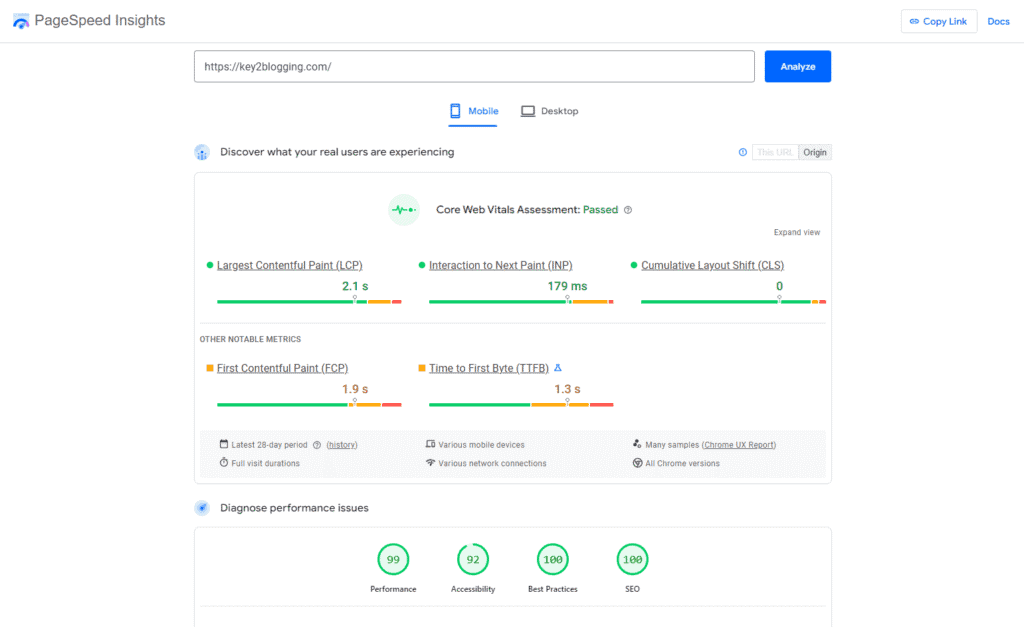Select the Desktop tab

click(550, 111)
